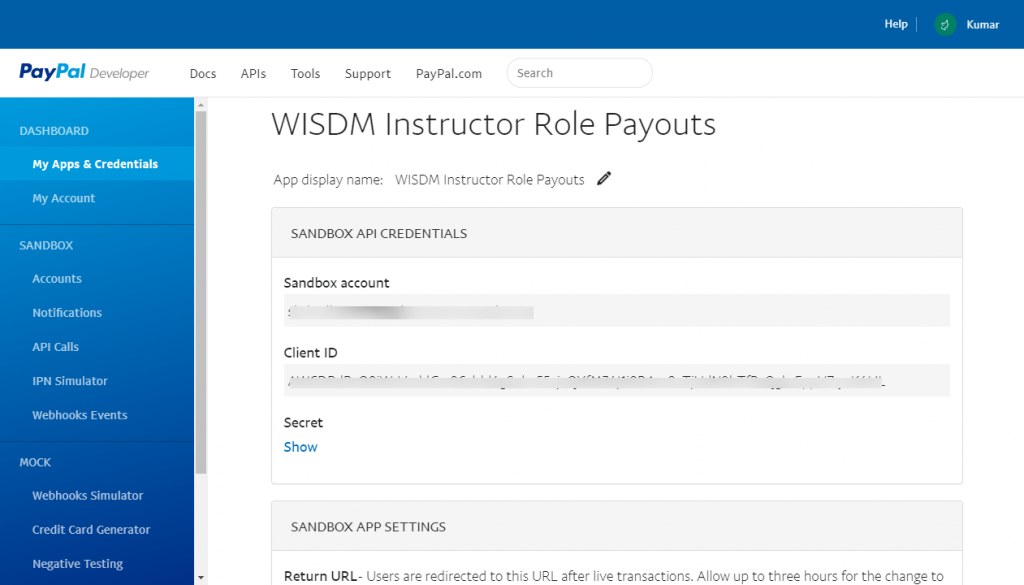Open the Credit Card Generator

point(91,530)
